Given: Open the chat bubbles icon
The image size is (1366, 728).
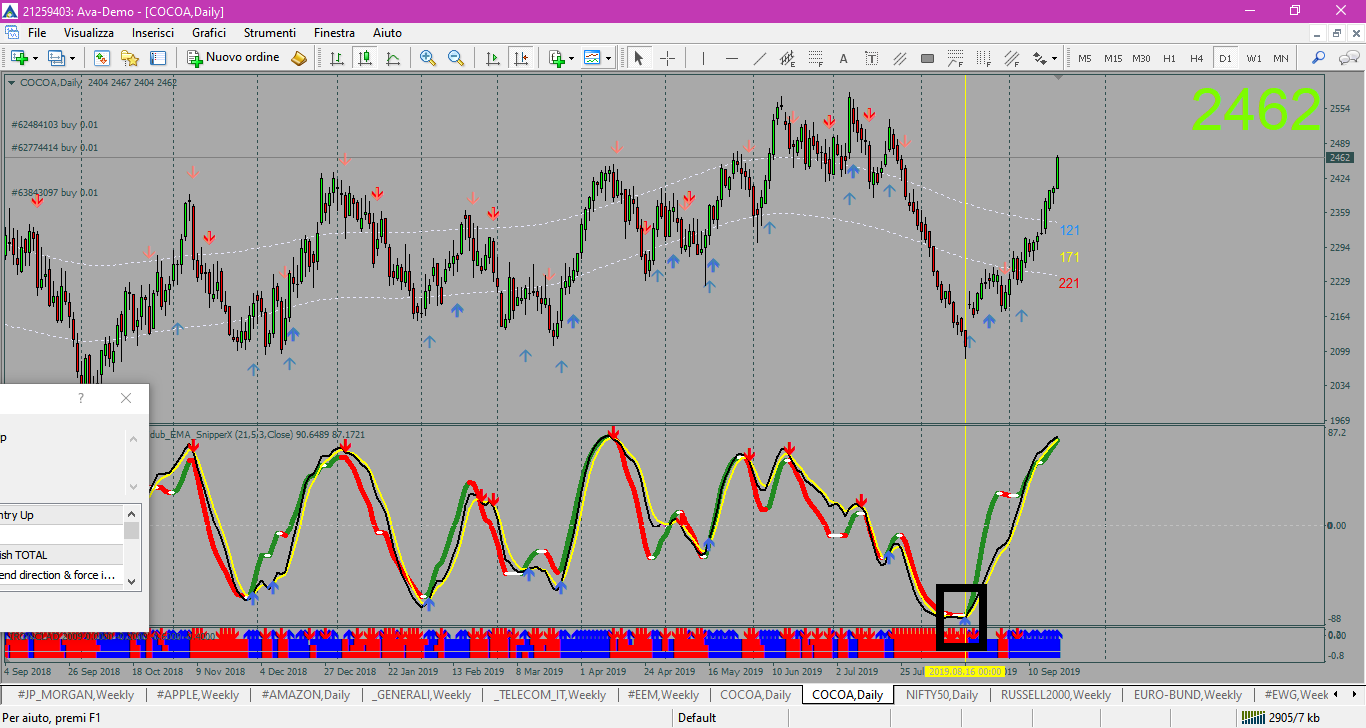Looking at the screenshot, I should [1347, 58].
